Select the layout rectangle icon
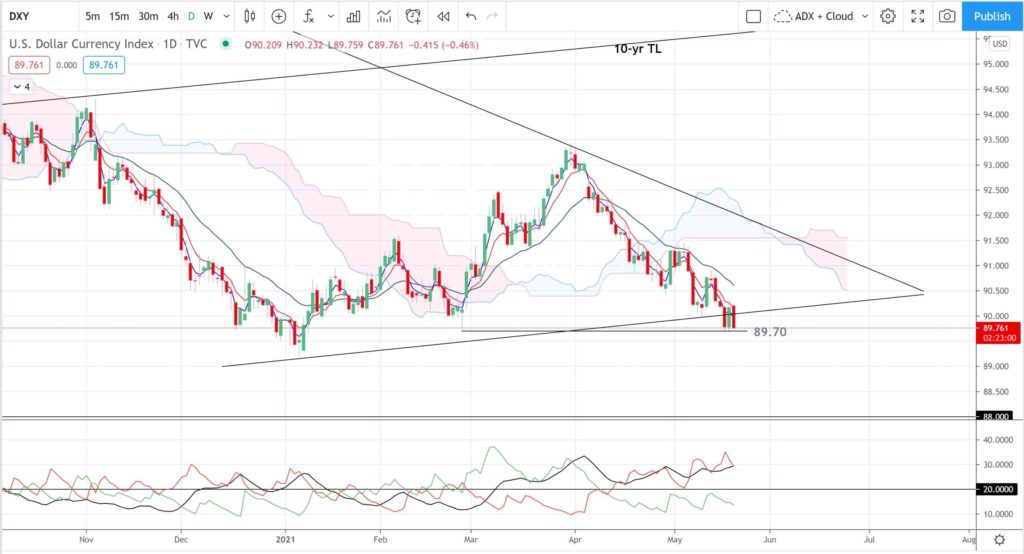The width and height of the screenshot is (1024, 554). pyautogui.click(x=753, y=16)
